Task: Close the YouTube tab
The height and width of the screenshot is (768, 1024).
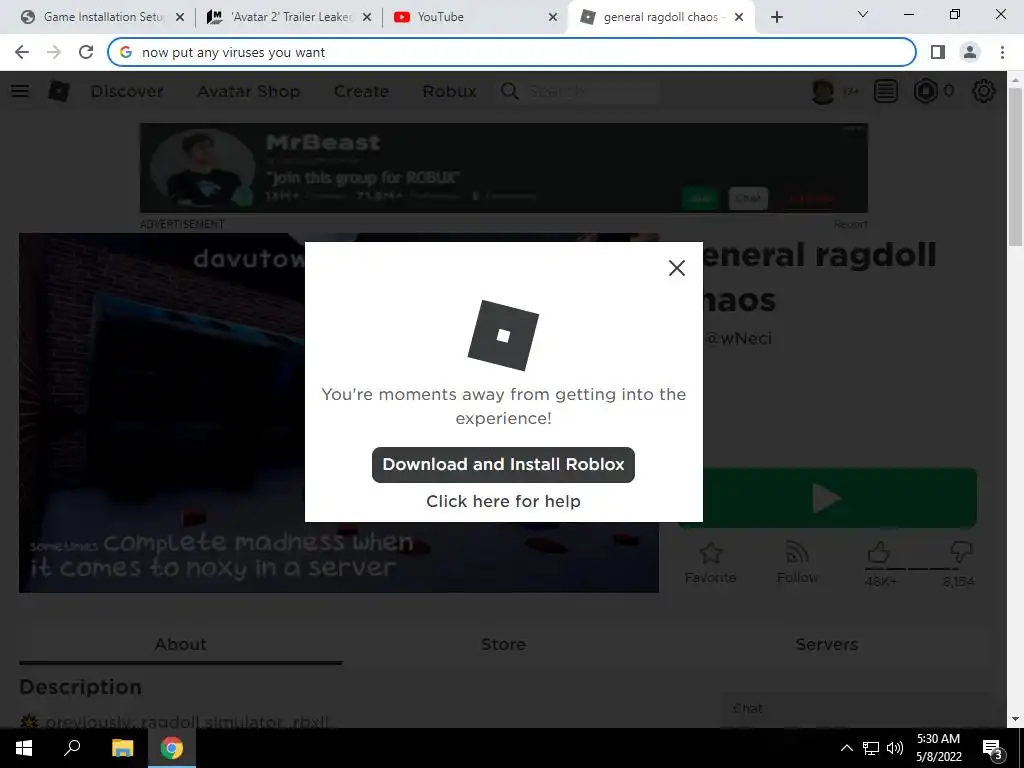Action: [x=553, y=17]
